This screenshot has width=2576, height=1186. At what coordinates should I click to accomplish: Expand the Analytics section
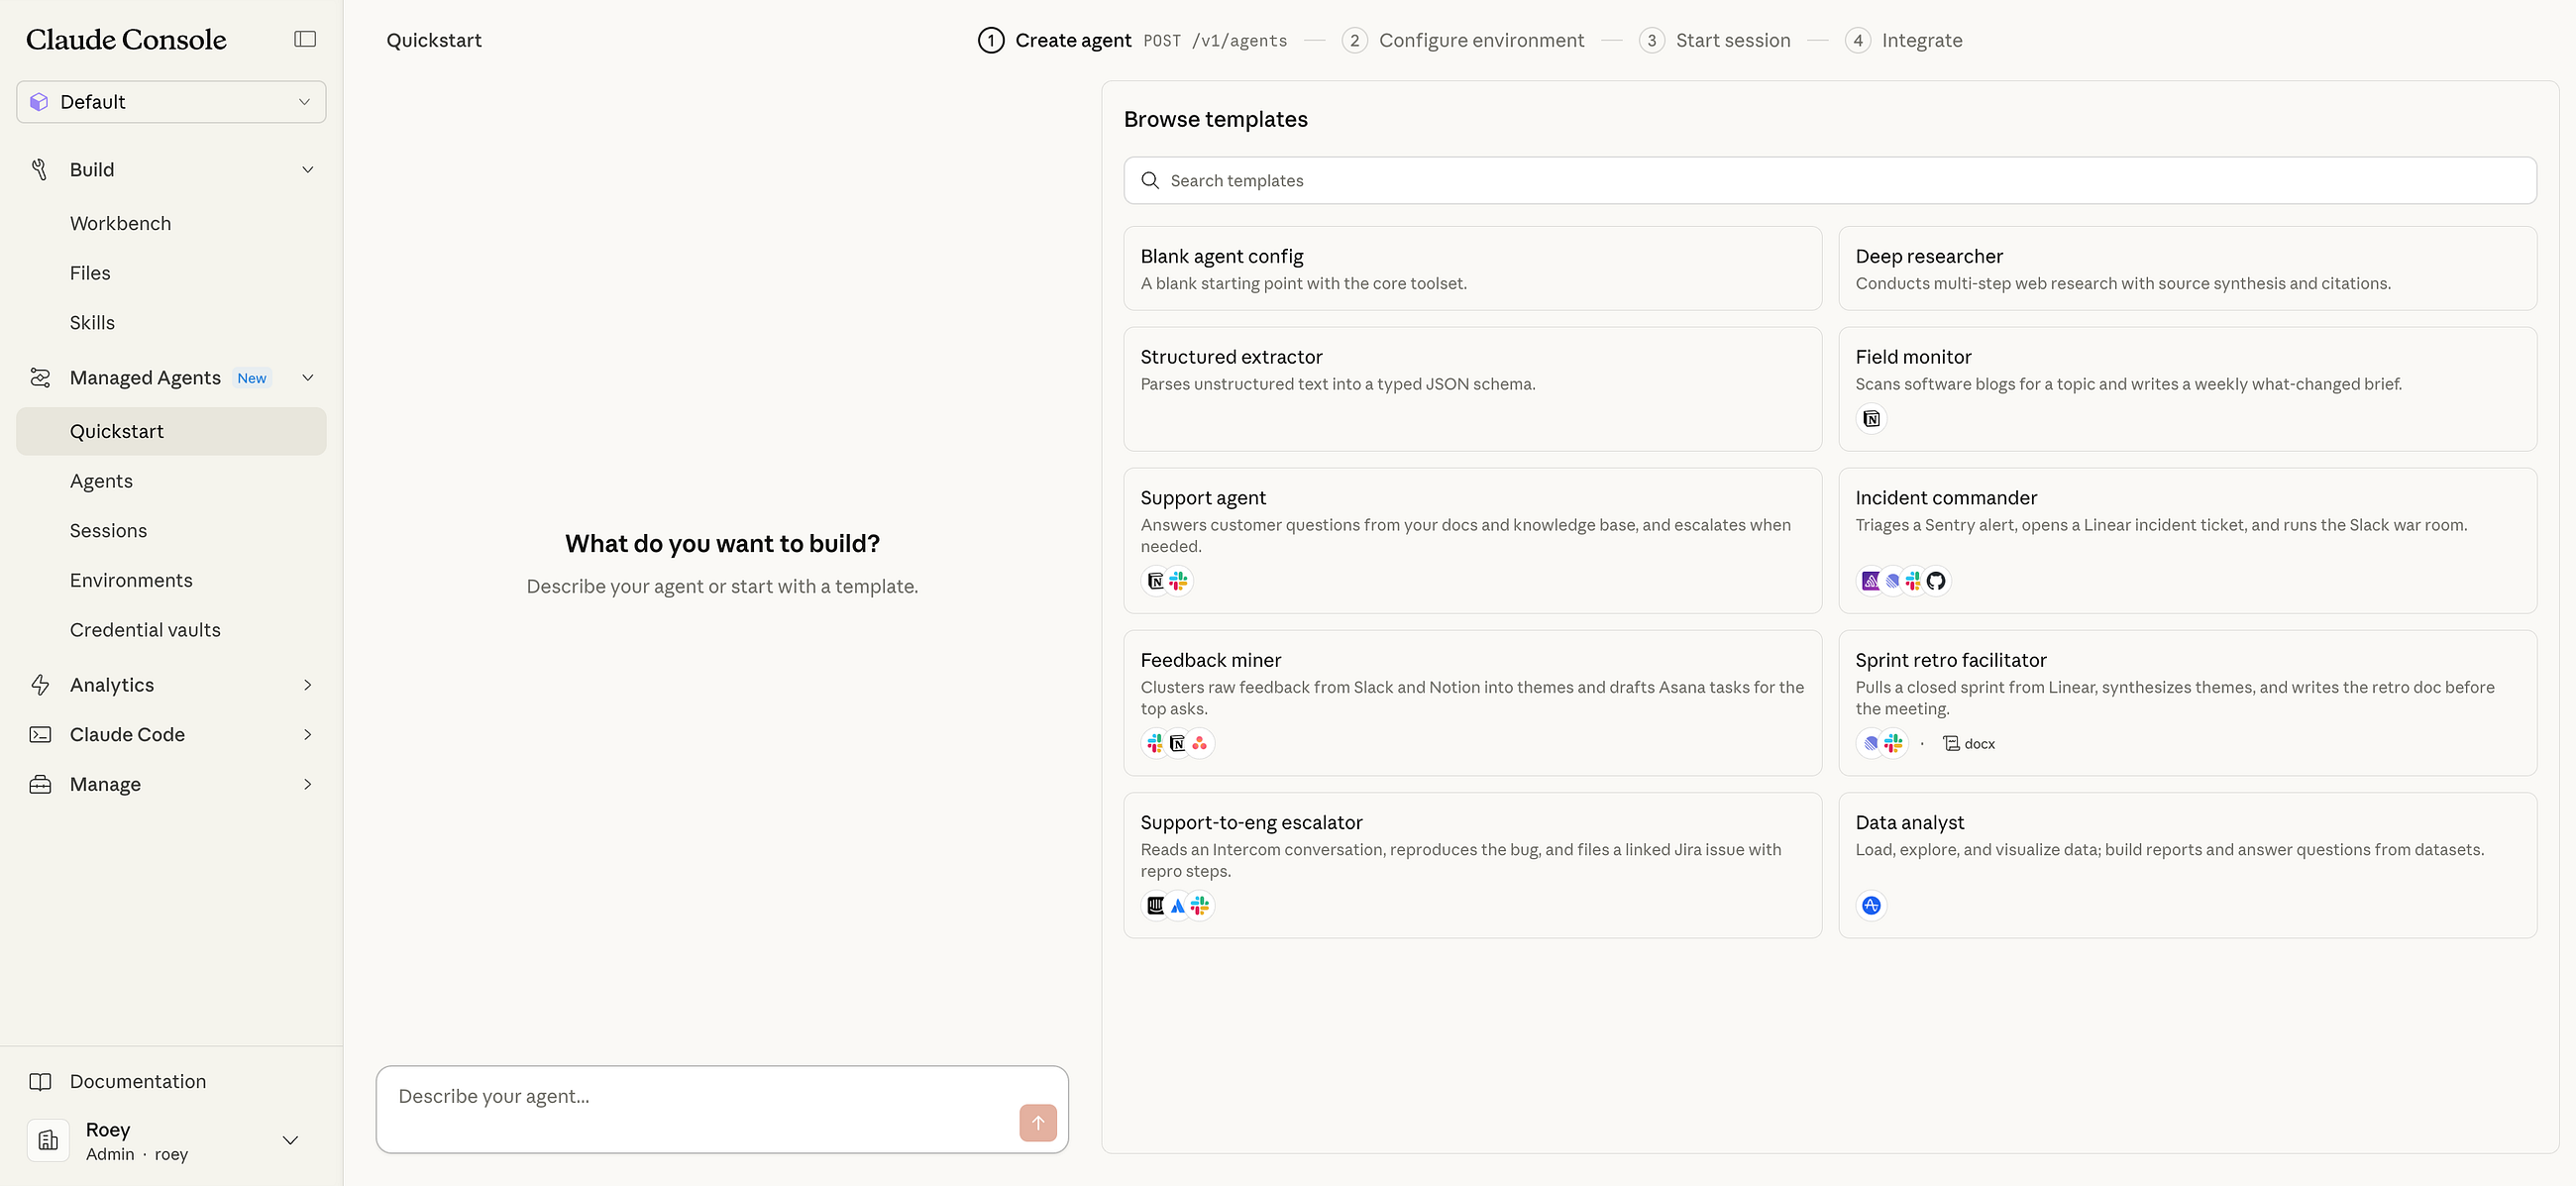point(308,685)
